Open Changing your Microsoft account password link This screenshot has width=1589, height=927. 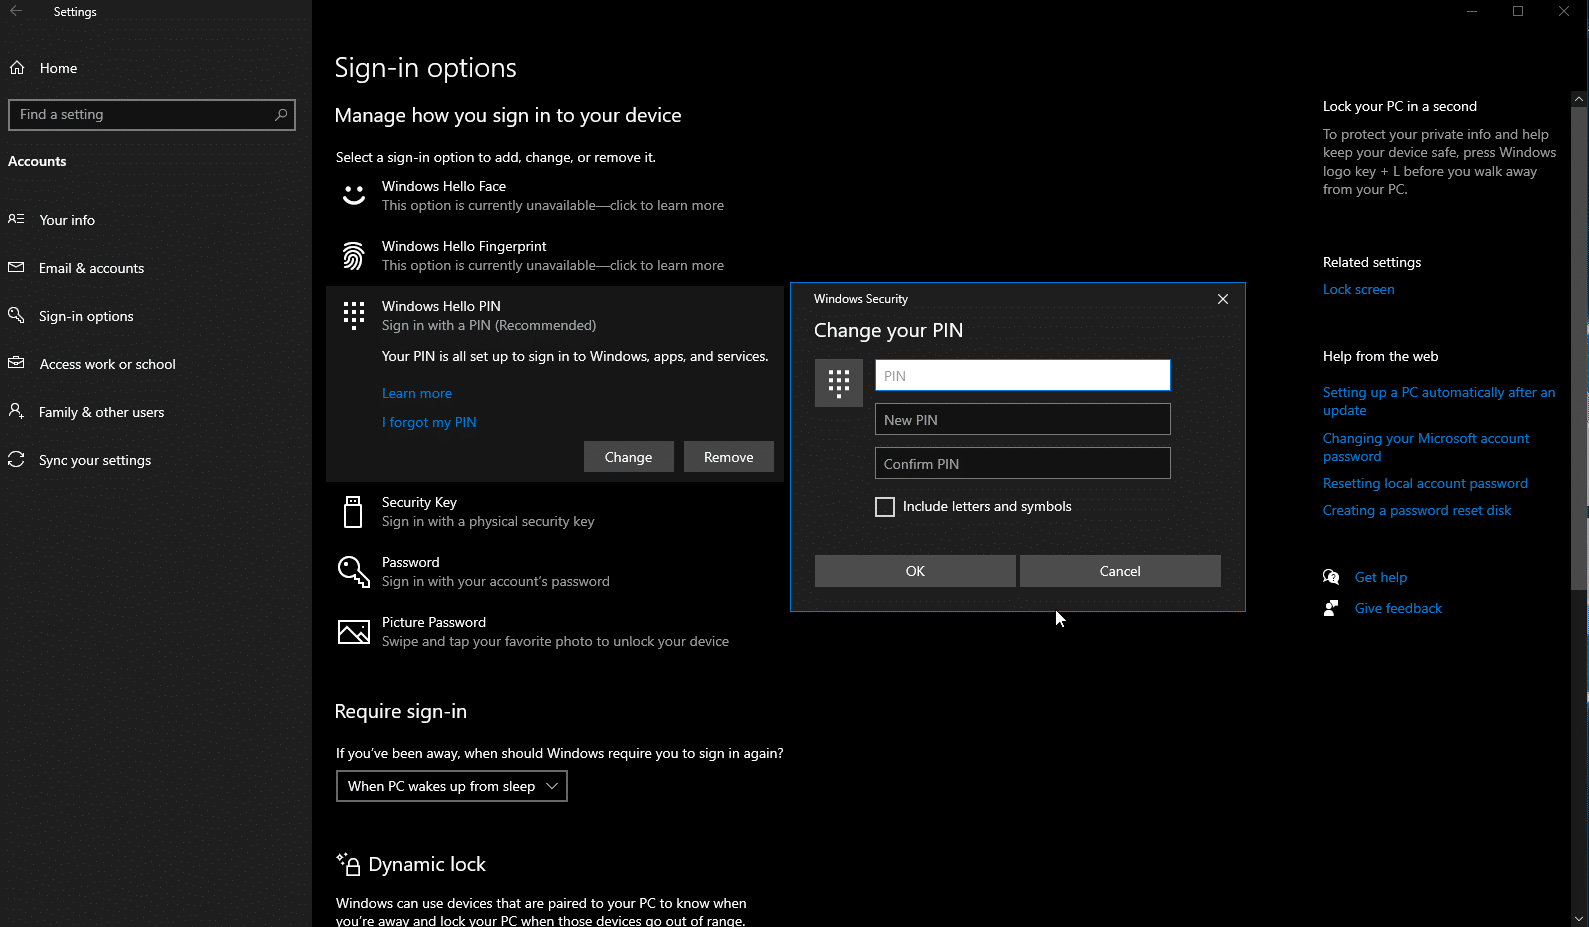pyautogui.click(x=1426, y=447)
